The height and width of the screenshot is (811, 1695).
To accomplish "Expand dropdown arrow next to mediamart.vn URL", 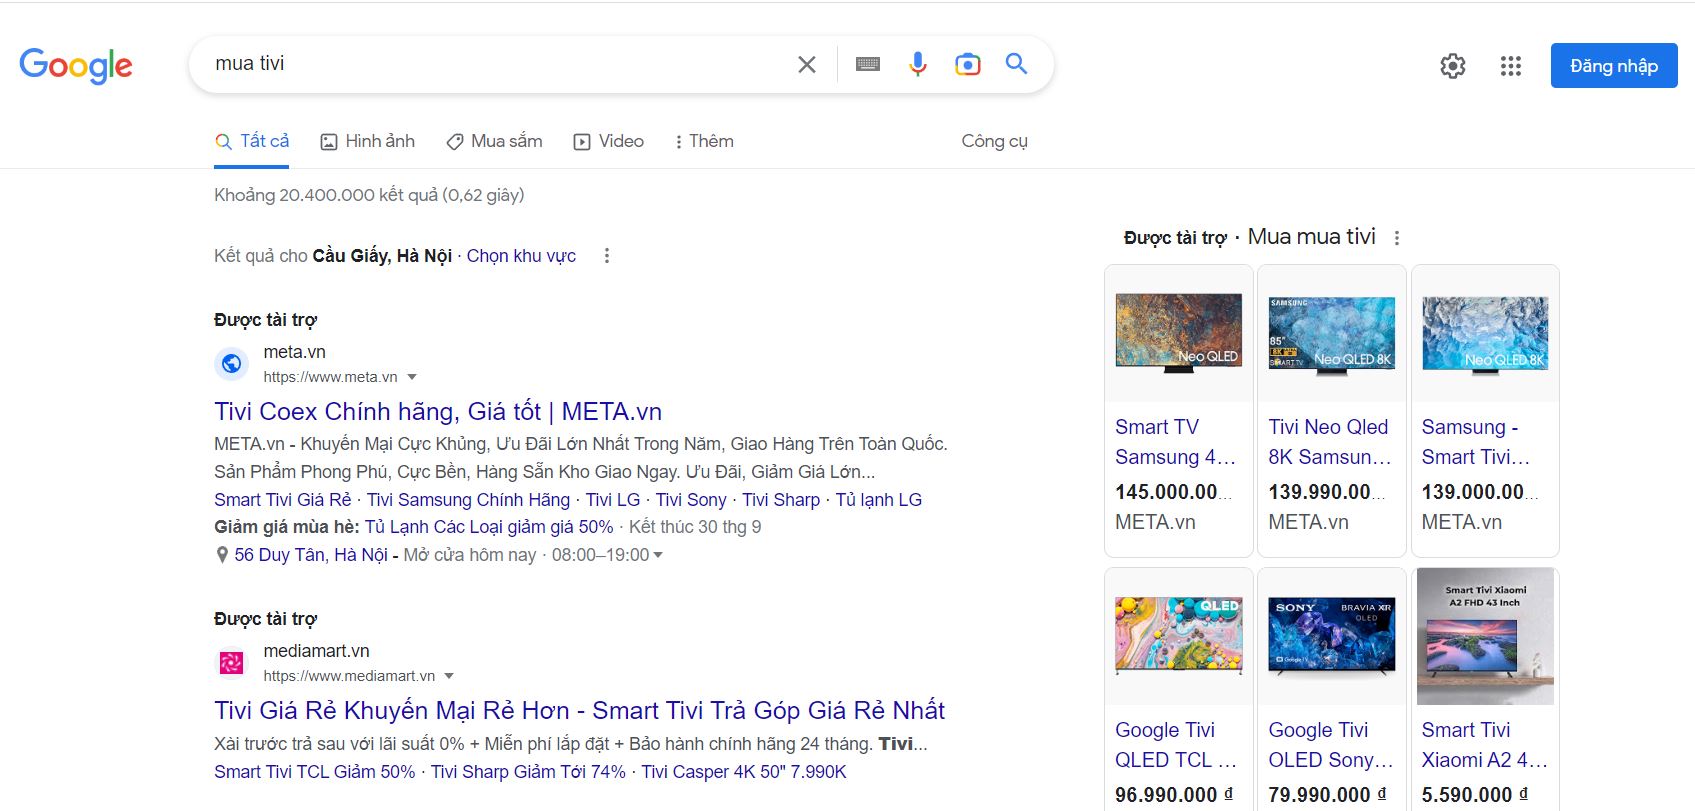I will tap(449, 676).
